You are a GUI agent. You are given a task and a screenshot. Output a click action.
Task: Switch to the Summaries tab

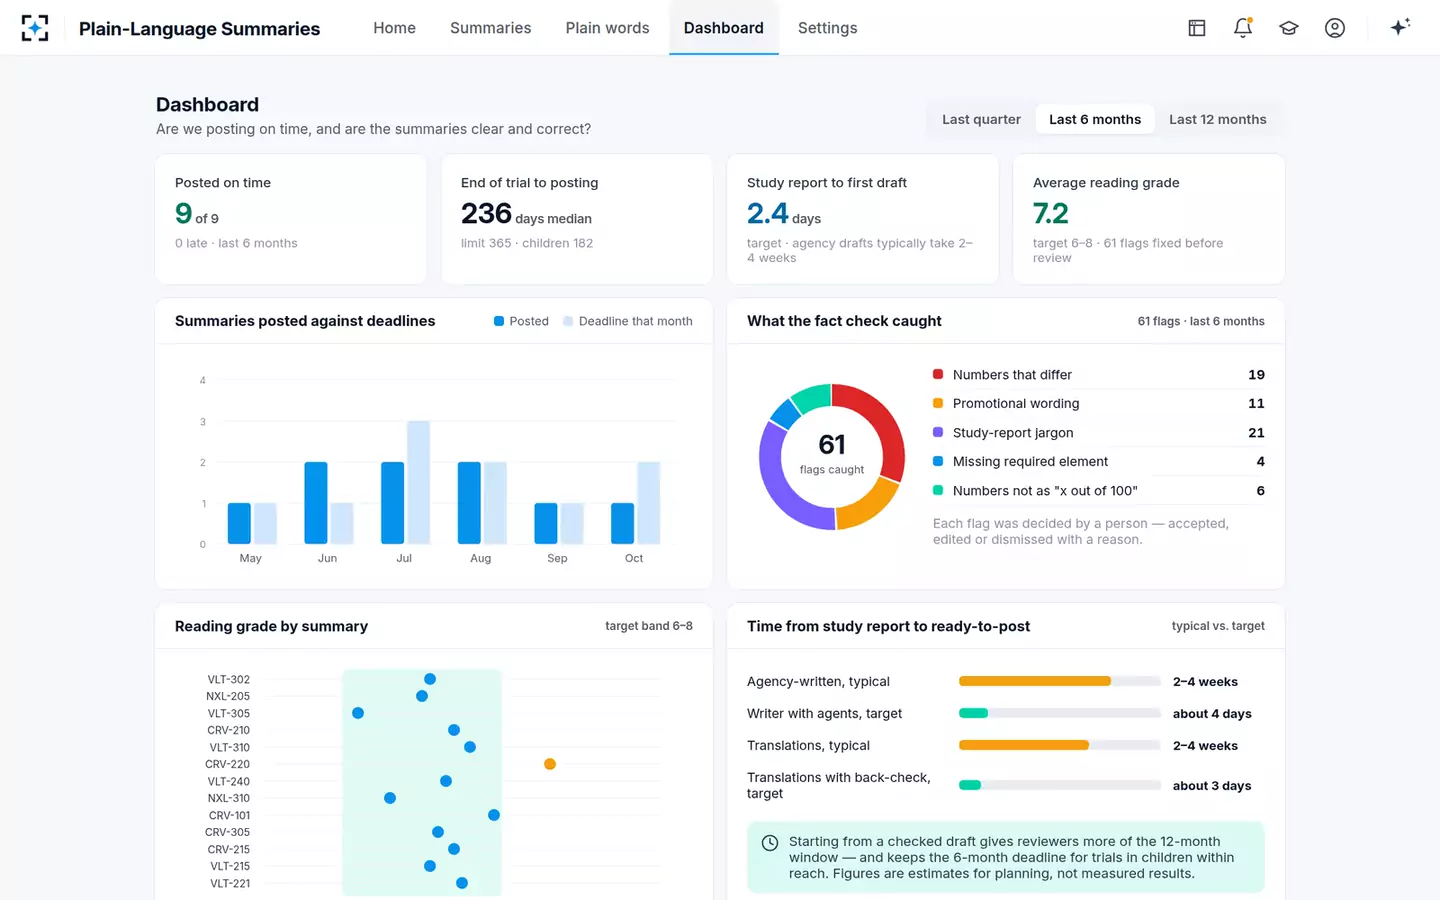click(x=490, y=28)
